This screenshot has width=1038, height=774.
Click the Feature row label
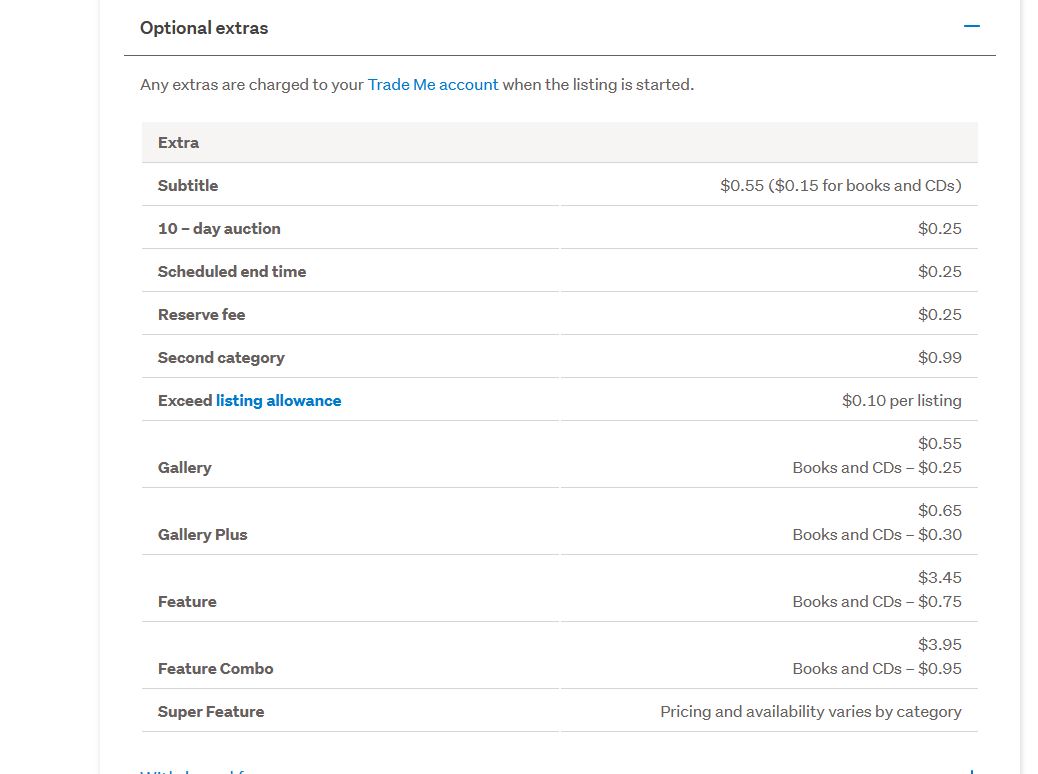[x=187, y=602]
